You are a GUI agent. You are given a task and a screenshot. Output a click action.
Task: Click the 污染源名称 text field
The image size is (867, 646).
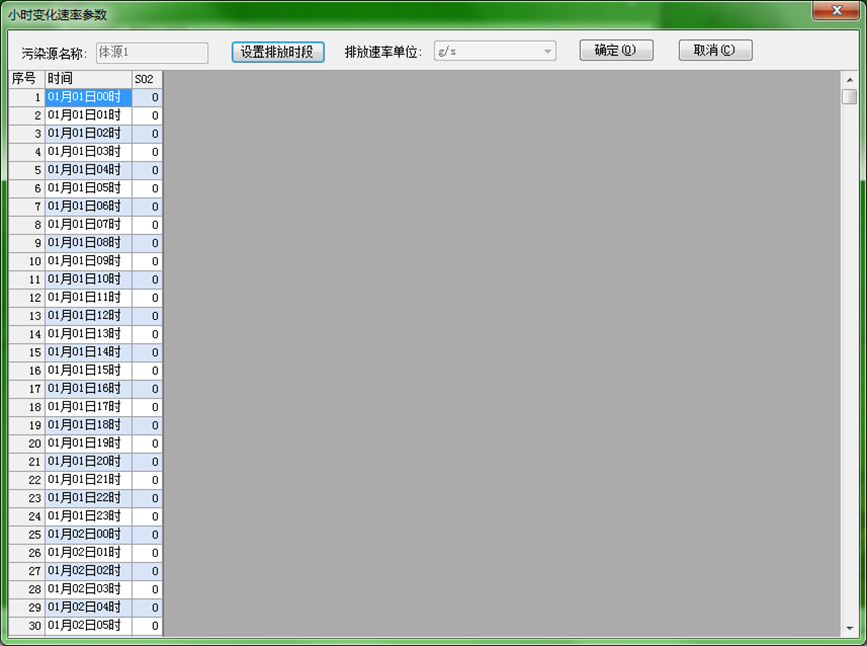(x=152, y=53)
